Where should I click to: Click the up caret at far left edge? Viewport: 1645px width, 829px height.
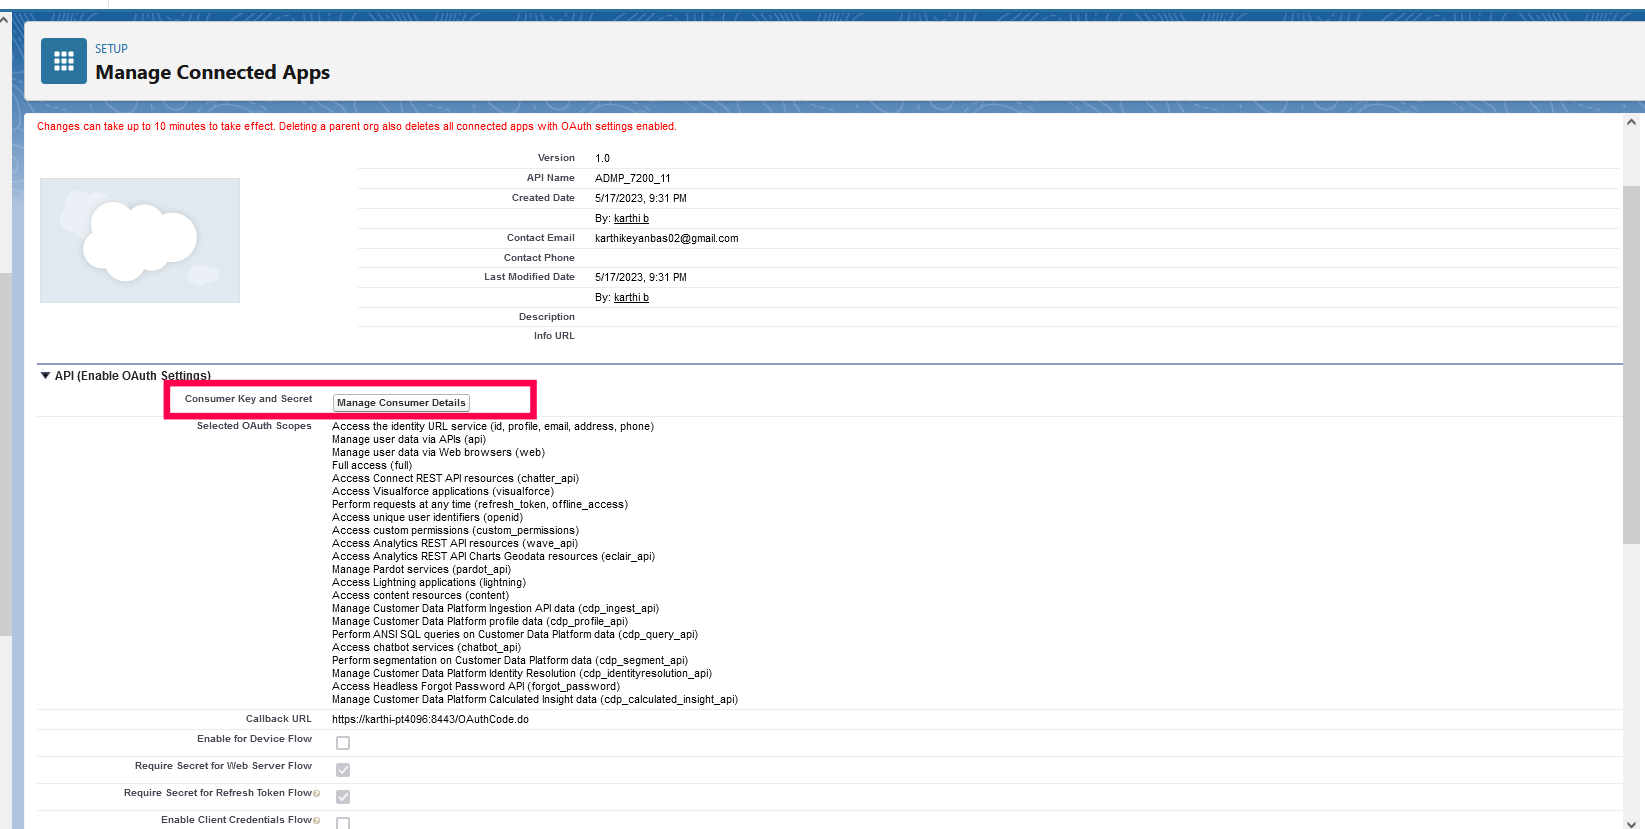pyautogui.click(x=5, y=19)
